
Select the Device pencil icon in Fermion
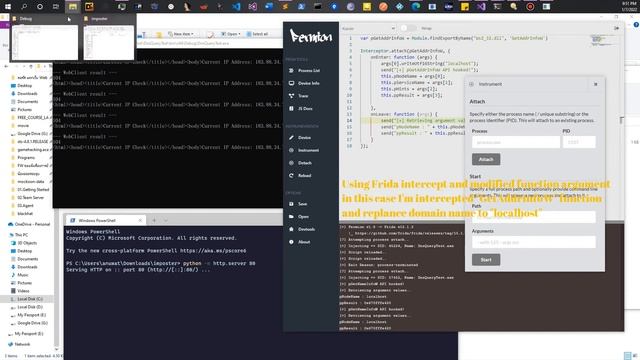point(291,138)
